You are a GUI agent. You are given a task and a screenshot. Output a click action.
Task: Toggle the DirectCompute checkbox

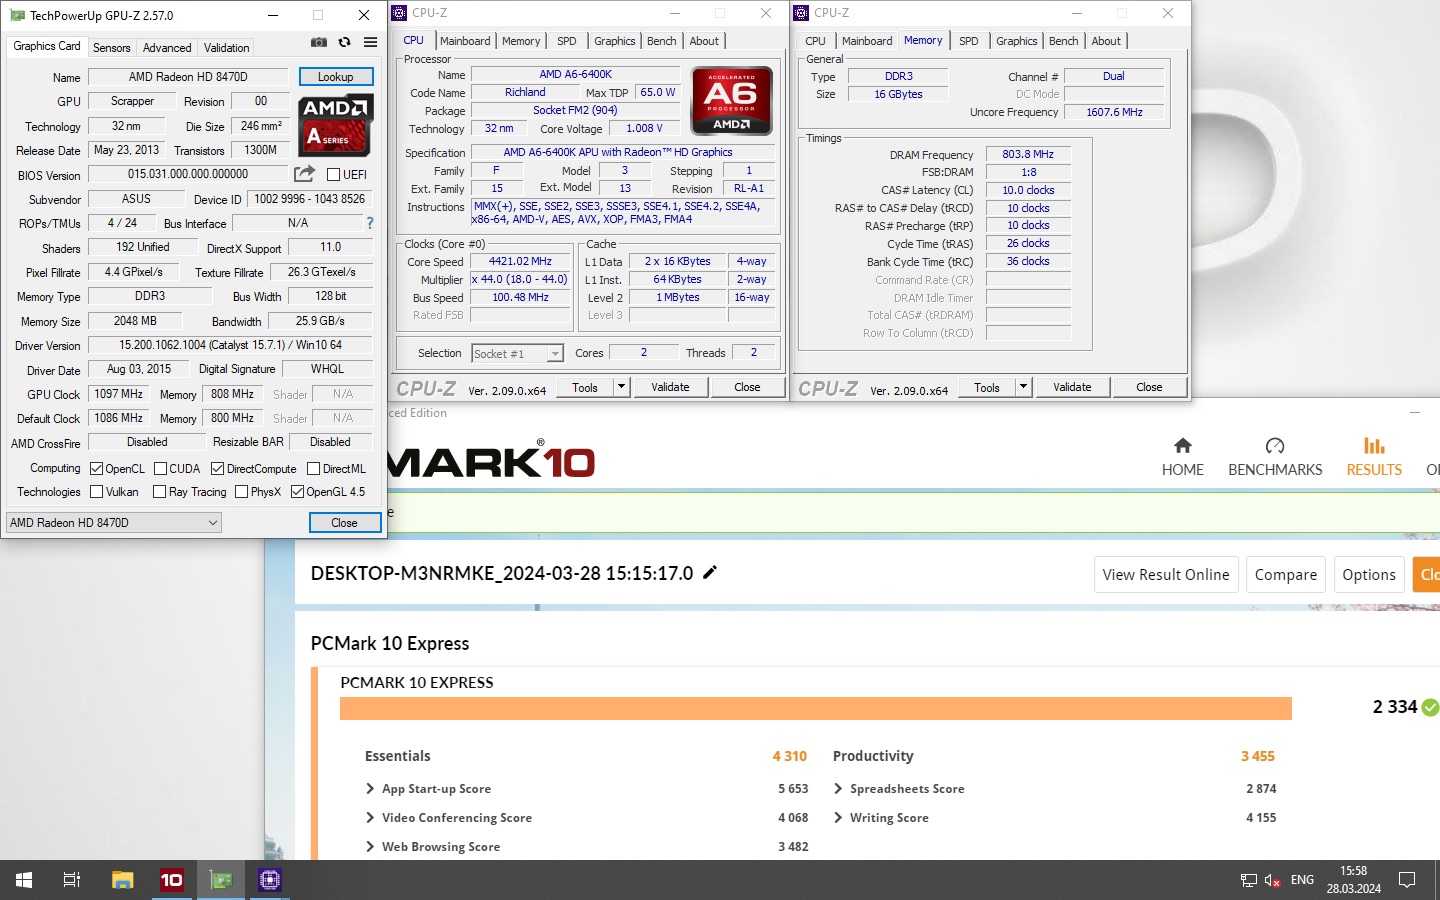coord(217,468)
